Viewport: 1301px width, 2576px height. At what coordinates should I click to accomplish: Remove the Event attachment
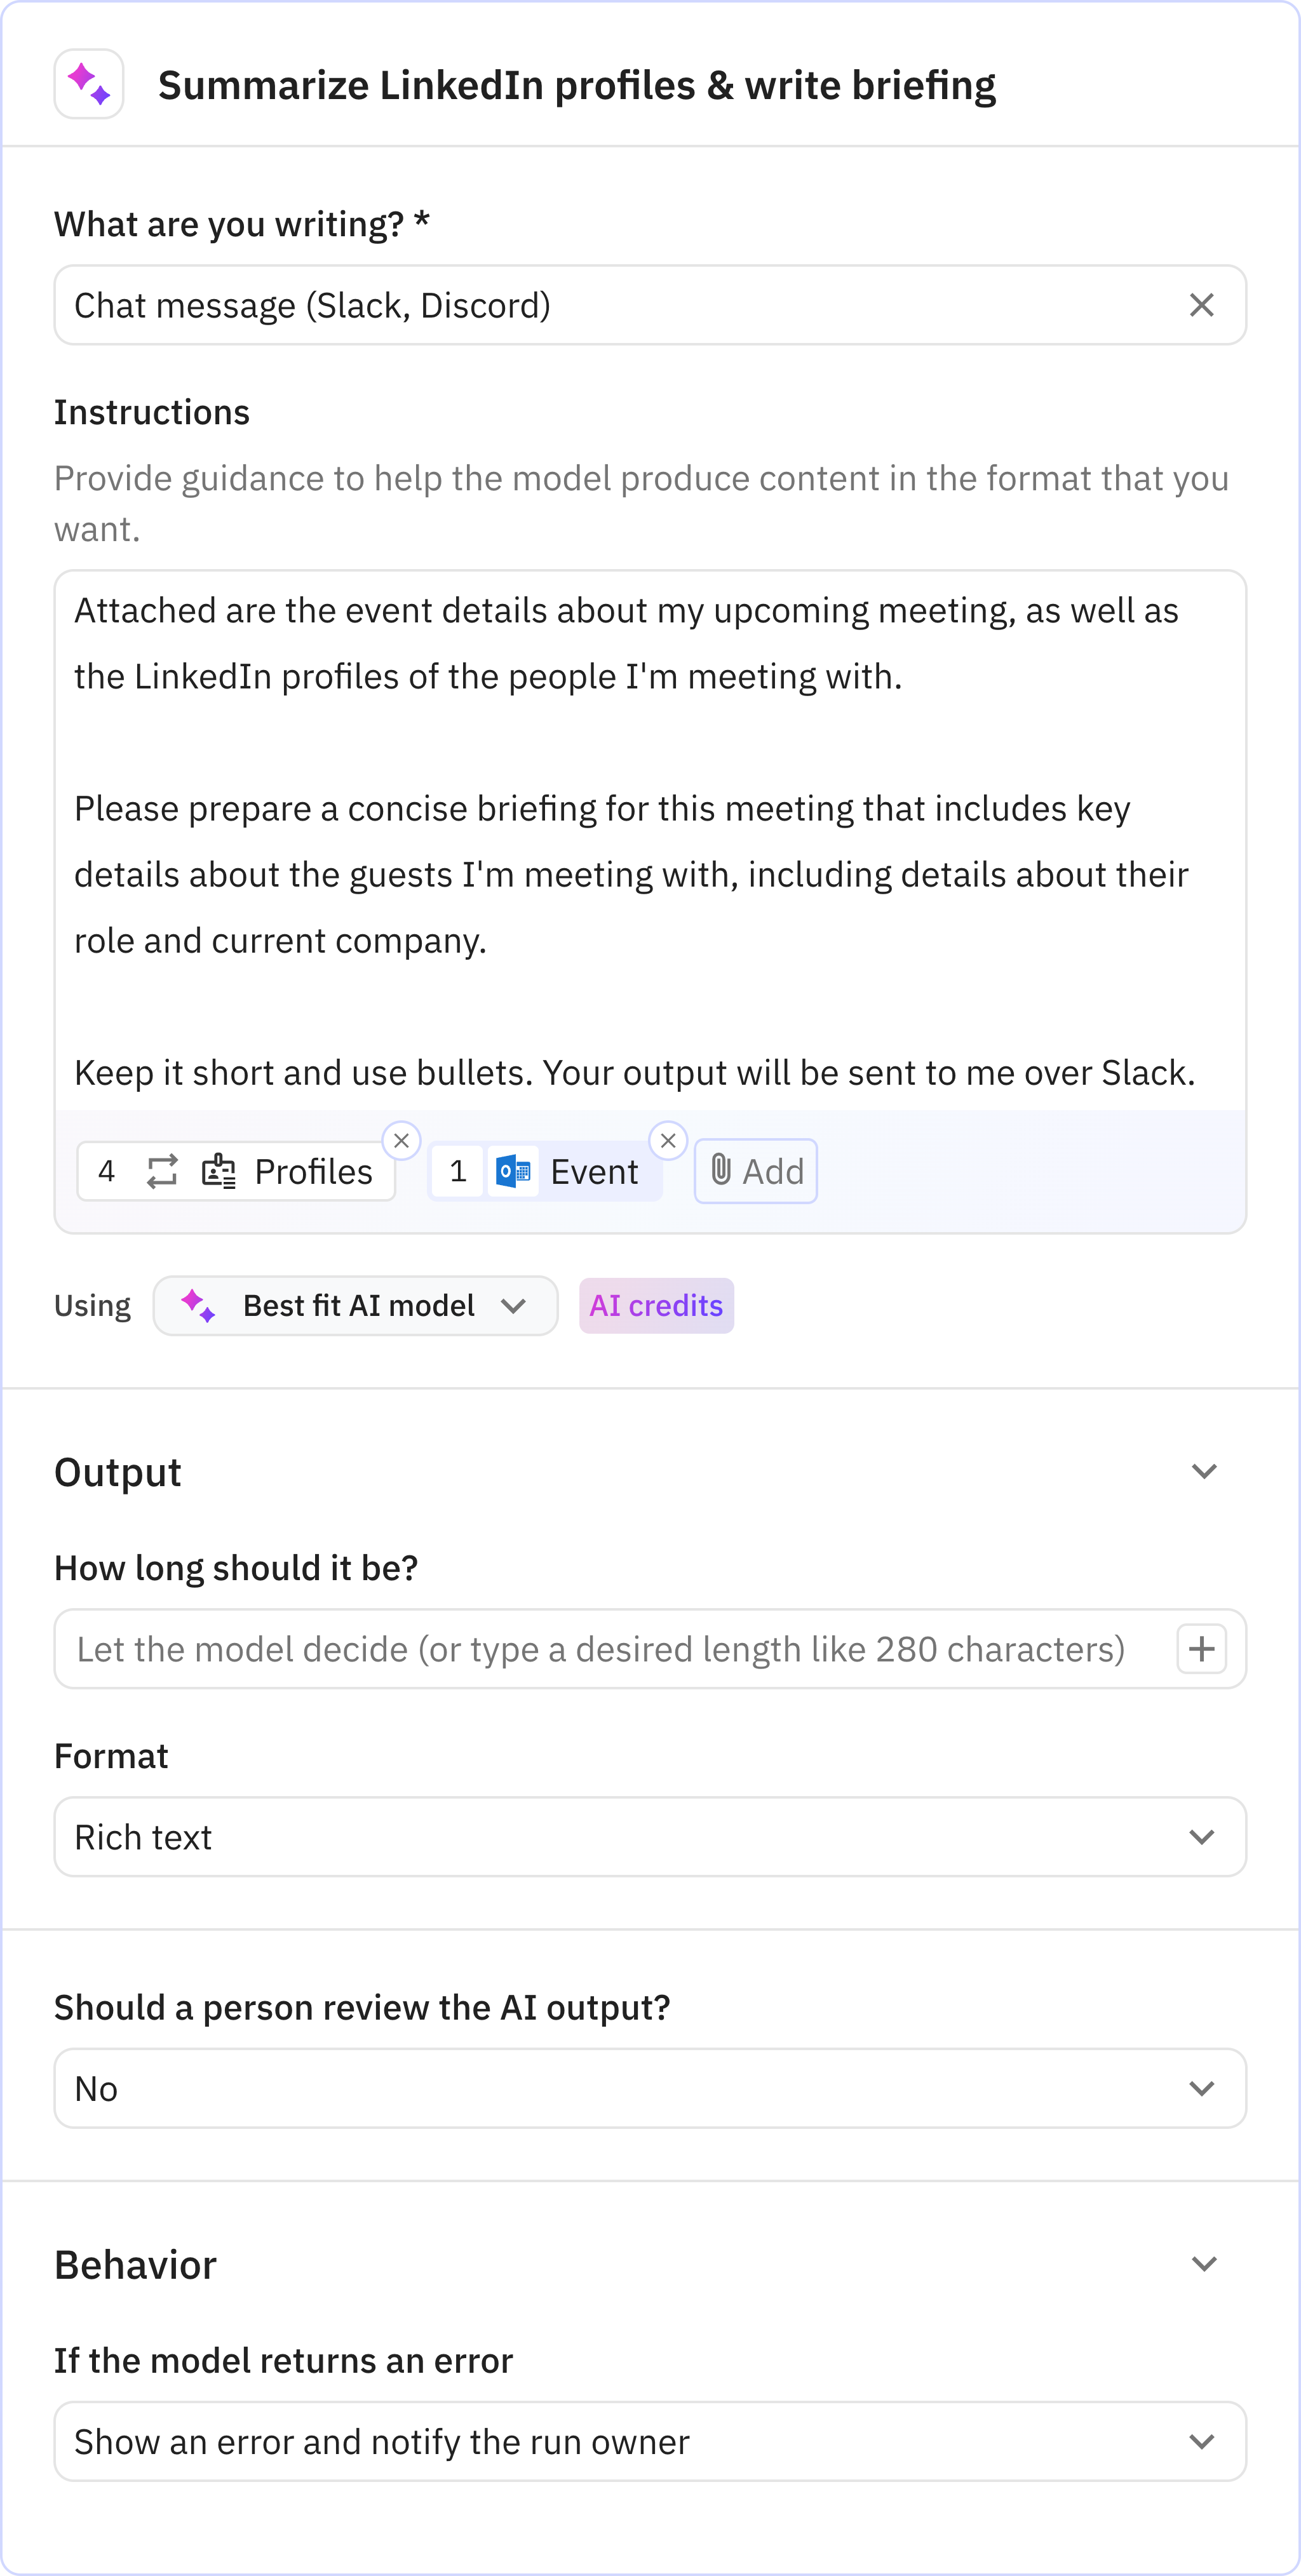668,1140
